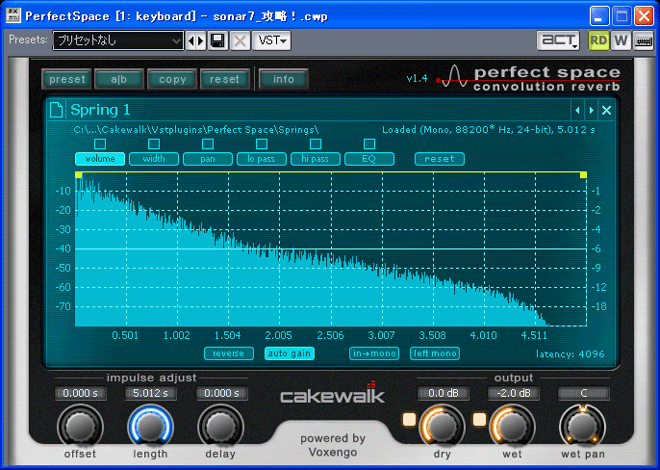660x470 pixels.
Task: Open the Presets combo box
Action: [118, 41]
